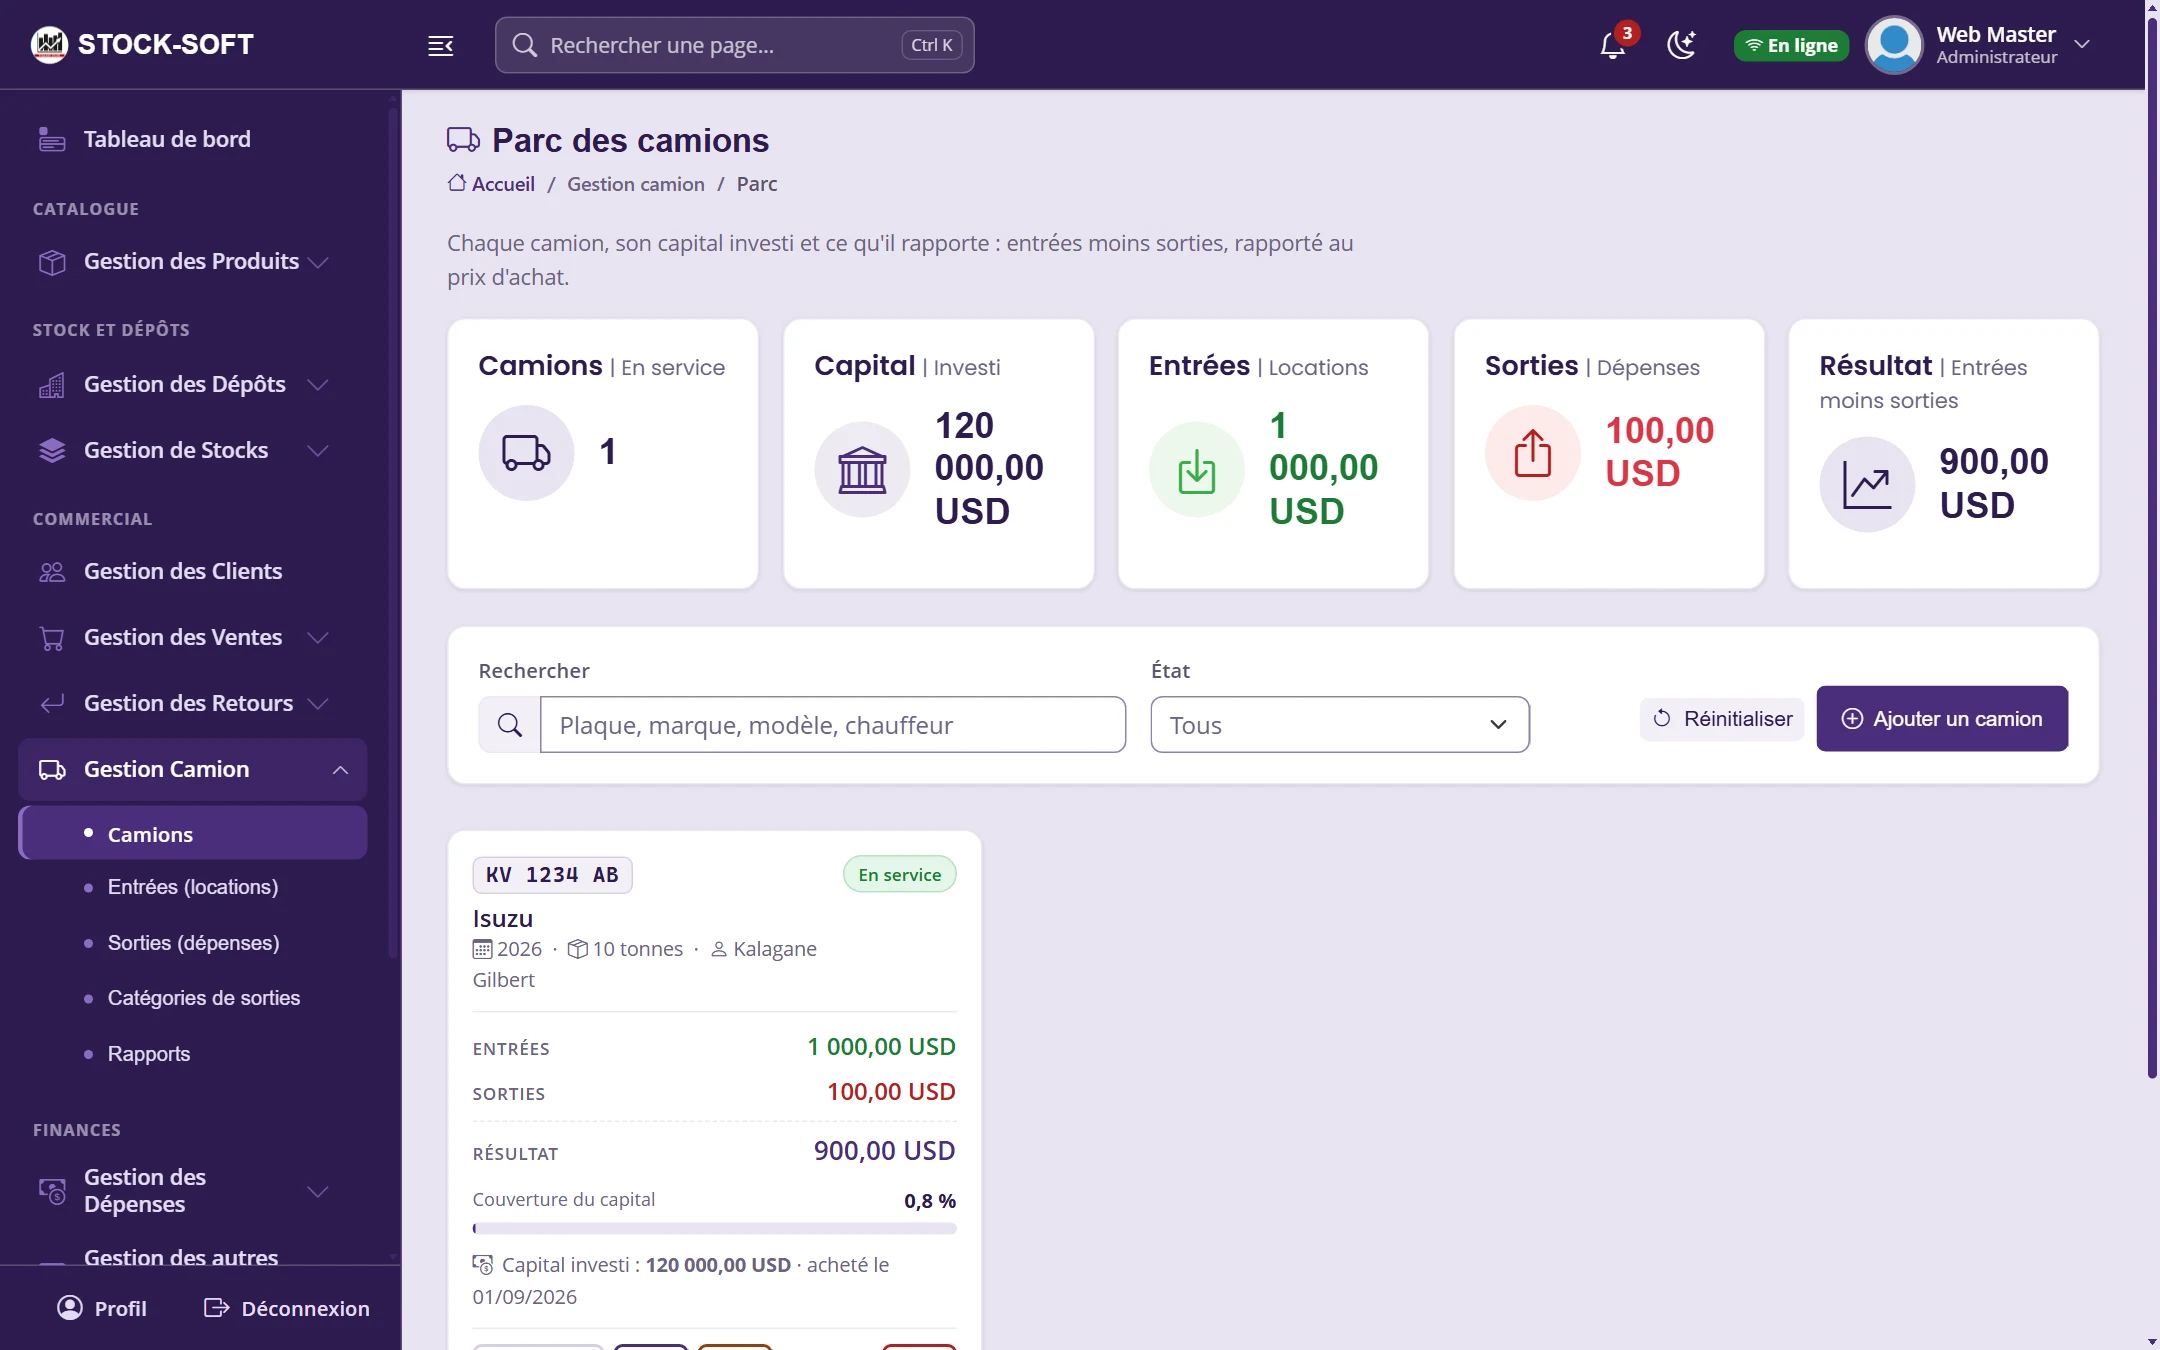
Task: Click the Couverture du capital progress bar
Action: point(714,1228)
